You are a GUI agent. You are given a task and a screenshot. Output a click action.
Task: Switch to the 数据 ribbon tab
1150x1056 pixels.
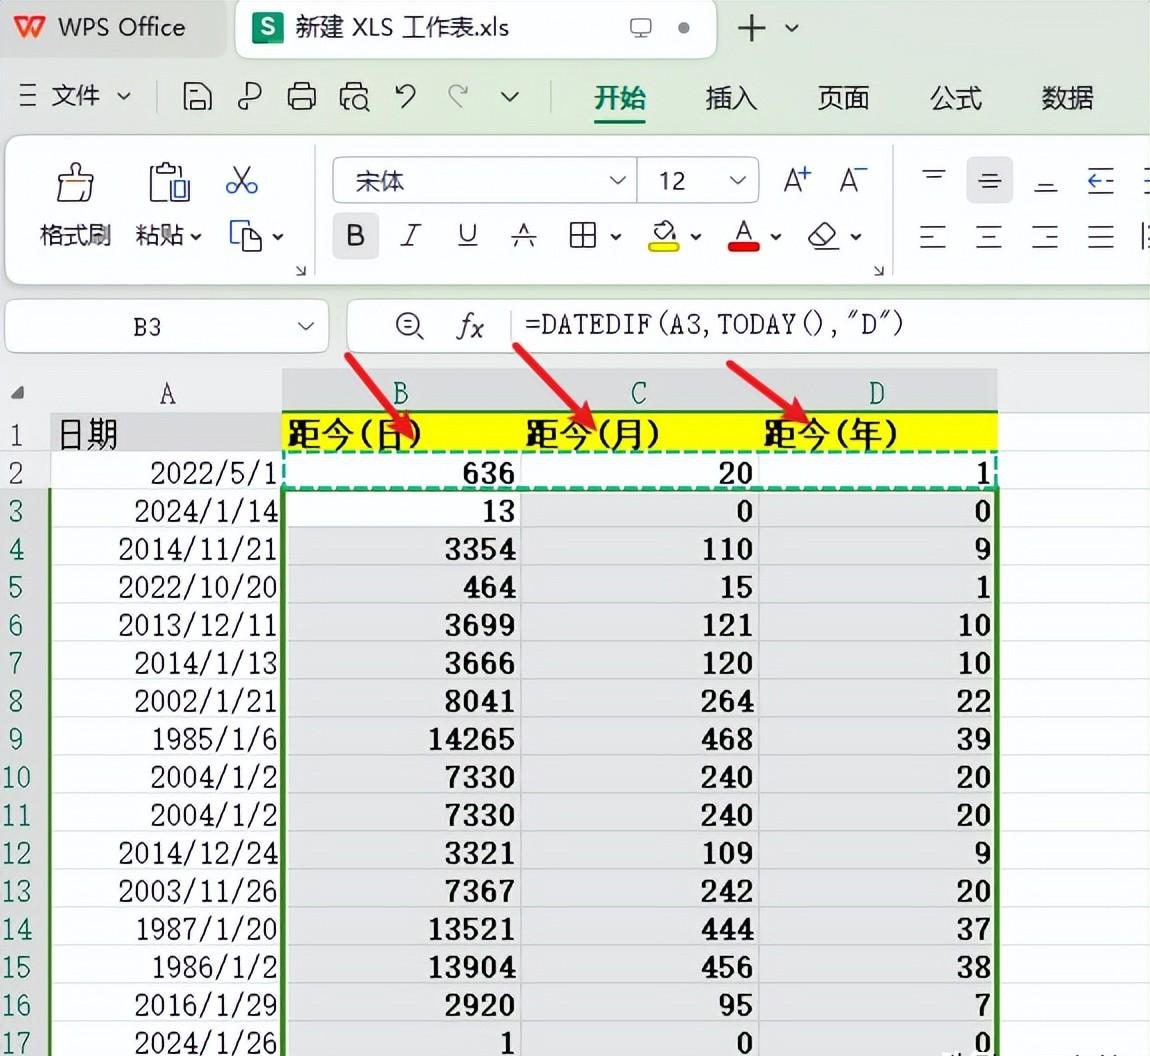(x=1067, y=98)
